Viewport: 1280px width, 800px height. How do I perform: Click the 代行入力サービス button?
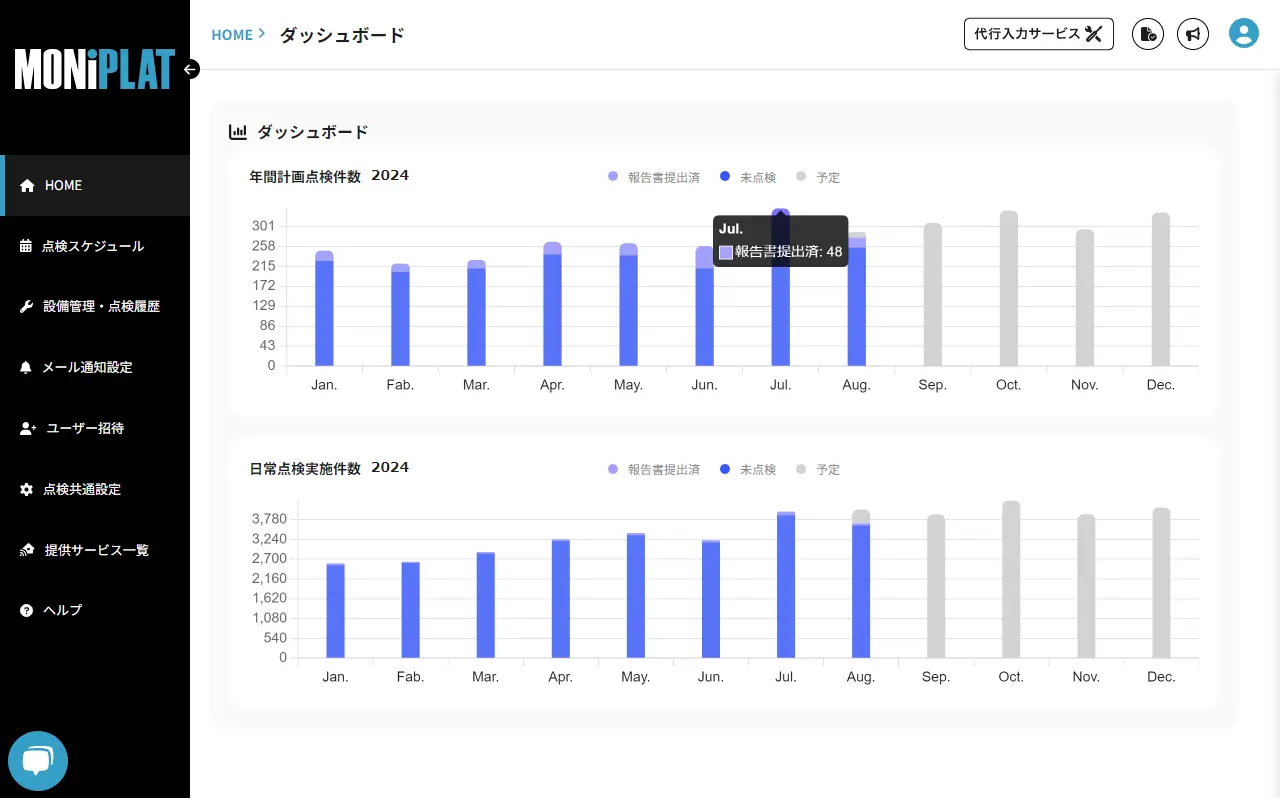tap(1038, 34)
